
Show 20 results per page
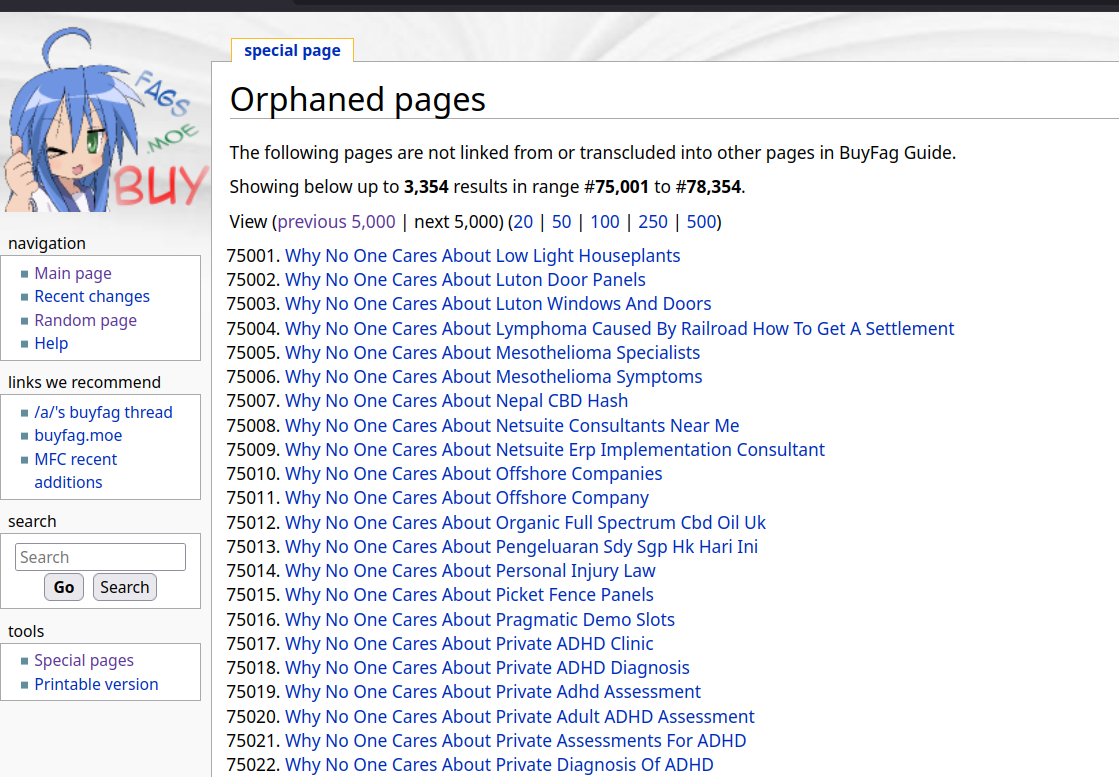(x=523, y=222)
